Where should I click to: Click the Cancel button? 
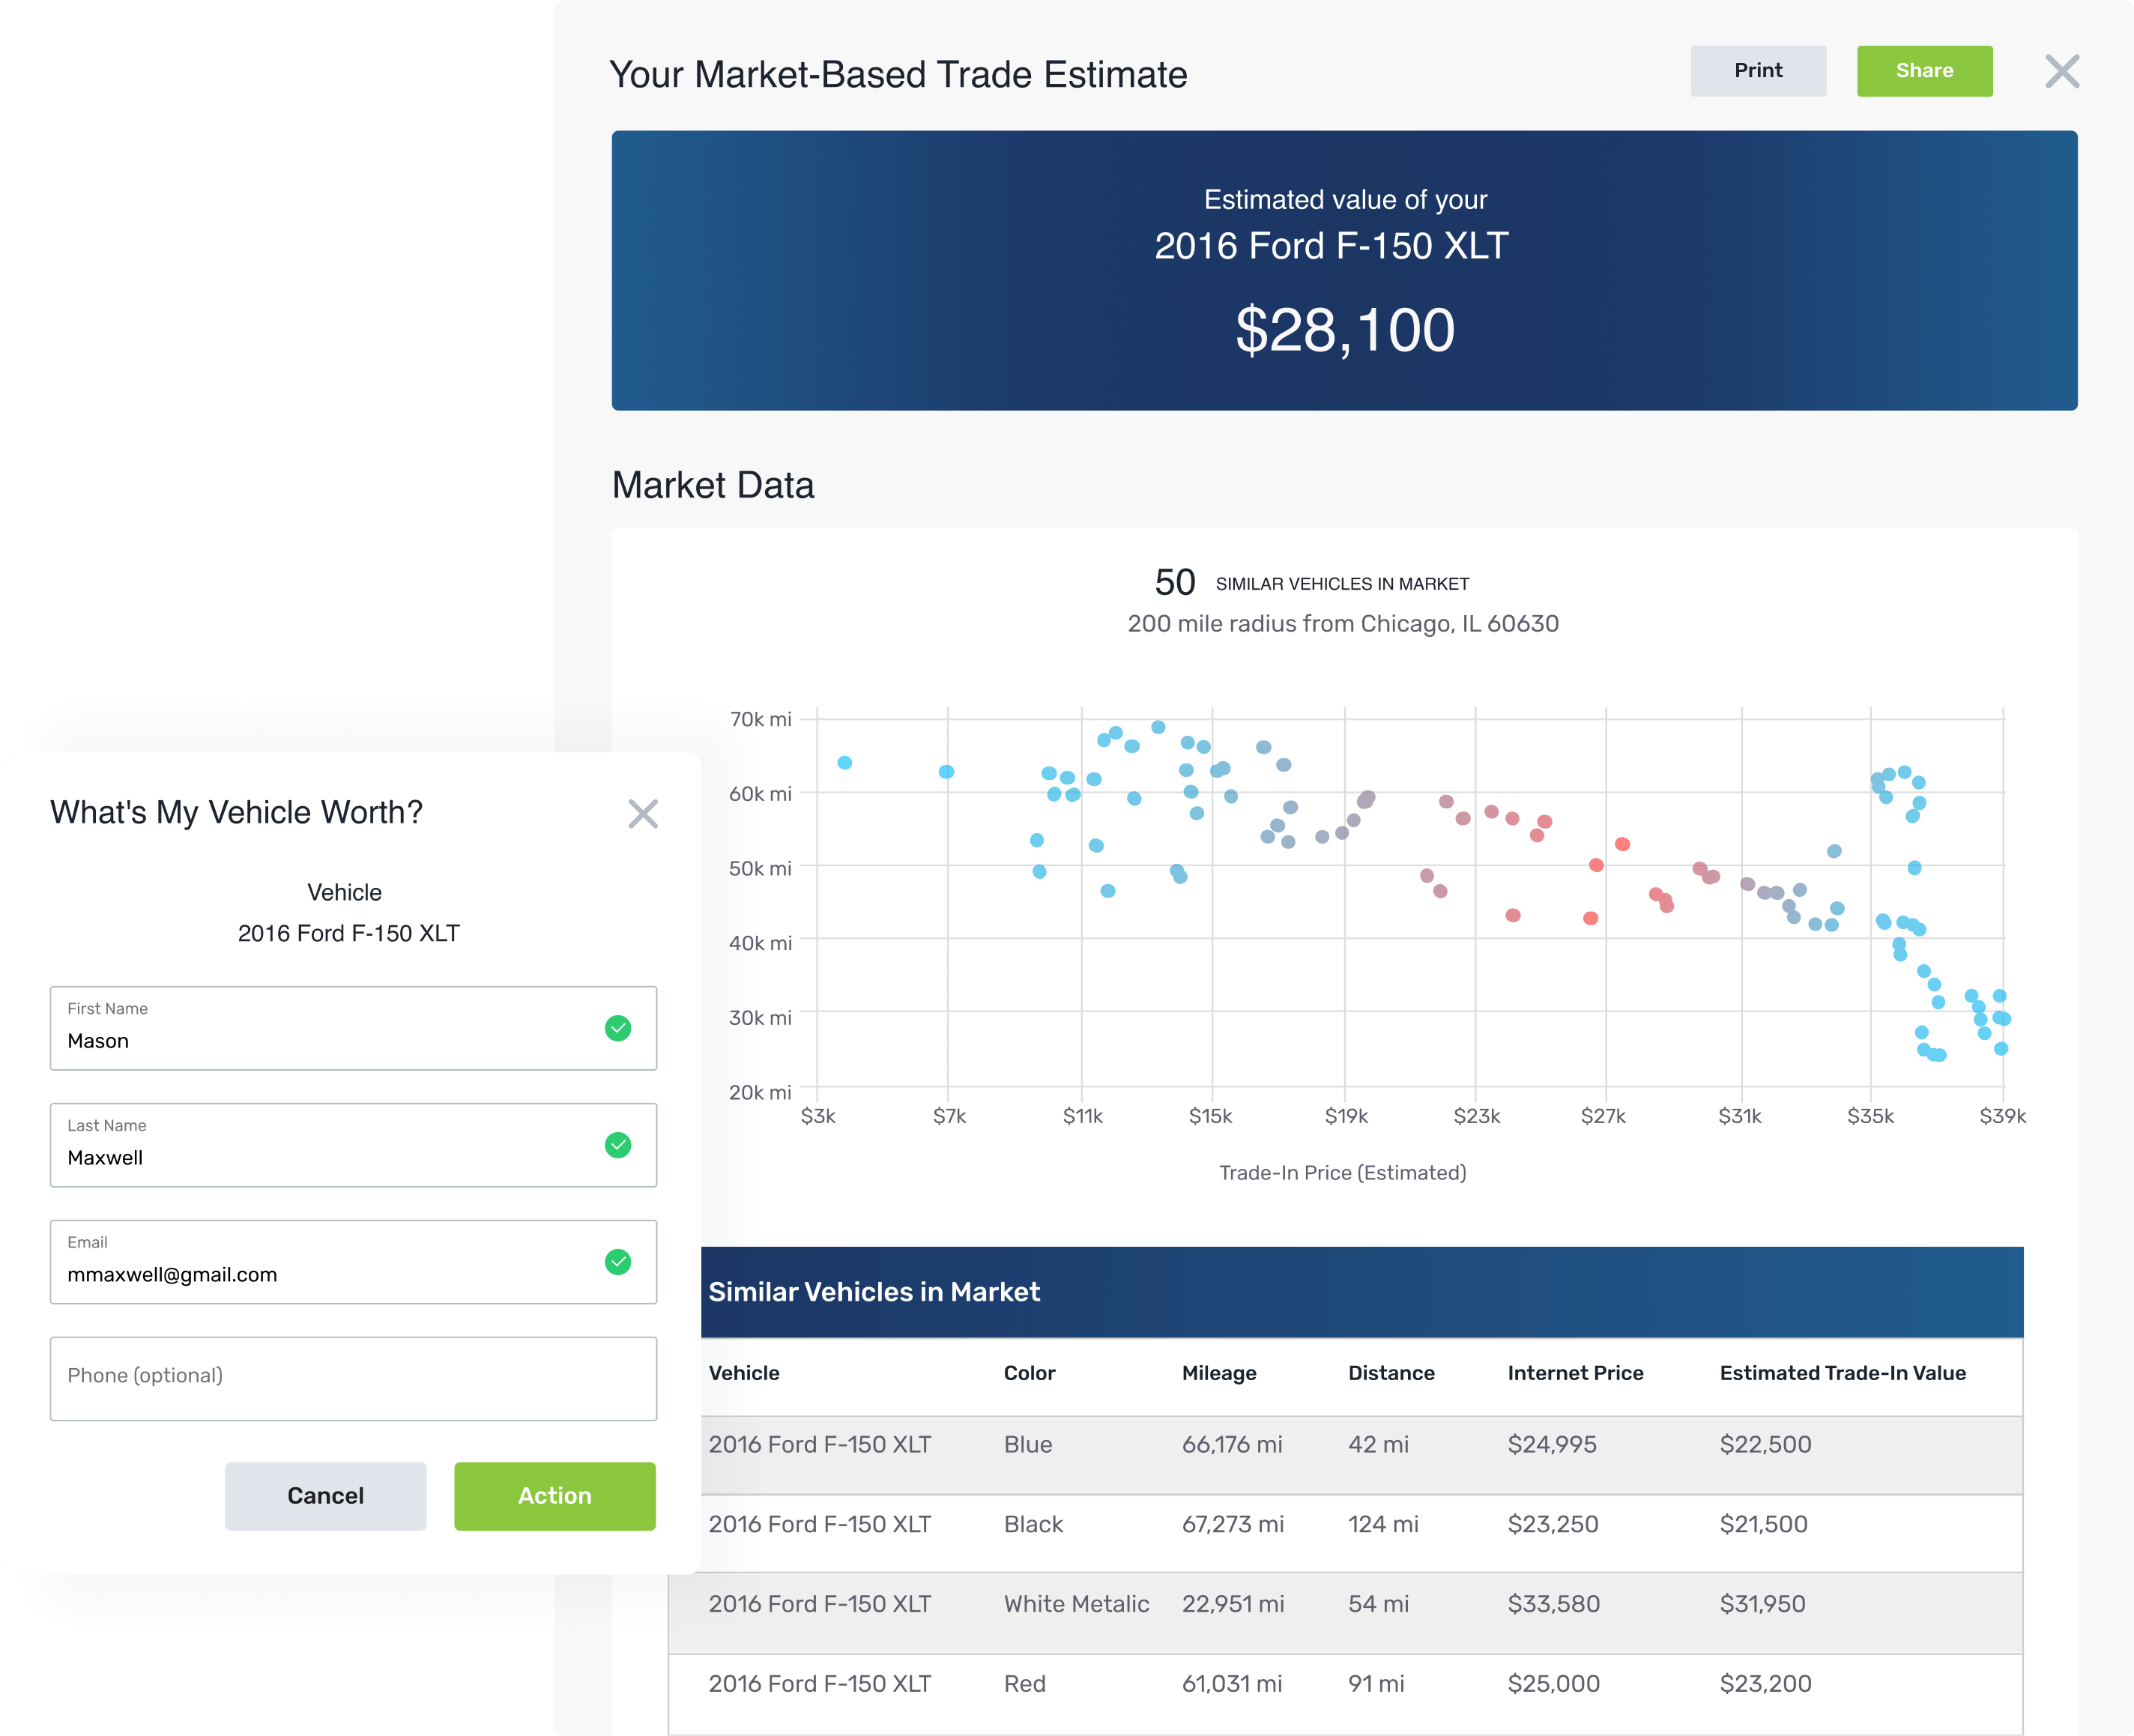[325, 1496]
